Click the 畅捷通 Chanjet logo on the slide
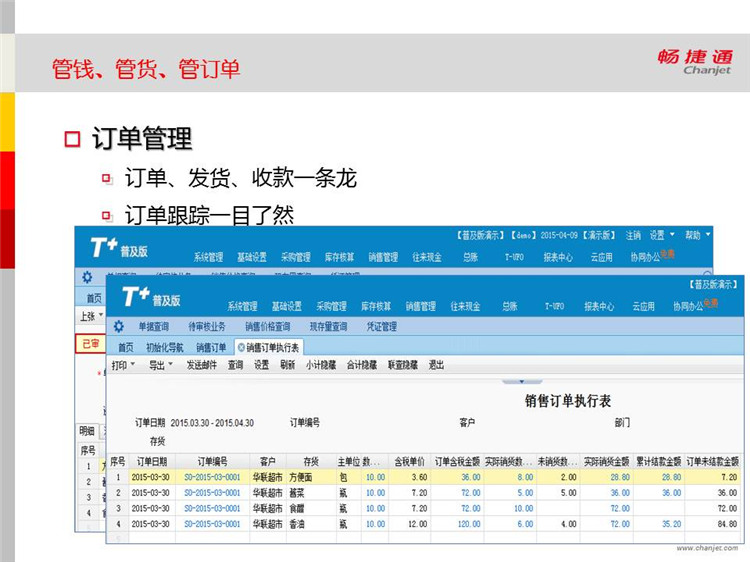This screenshot has height=562, width=750. [695, 62]
